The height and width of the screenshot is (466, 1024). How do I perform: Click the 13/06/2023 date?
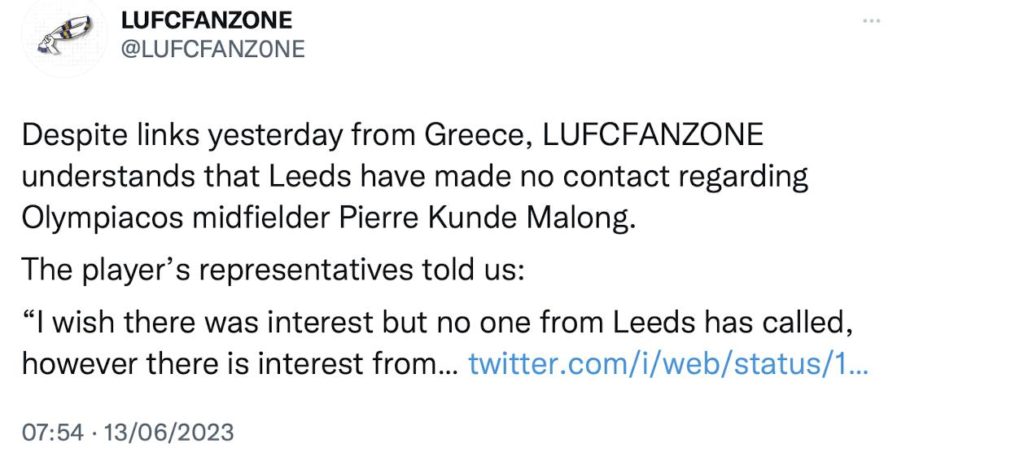[165, 432]
